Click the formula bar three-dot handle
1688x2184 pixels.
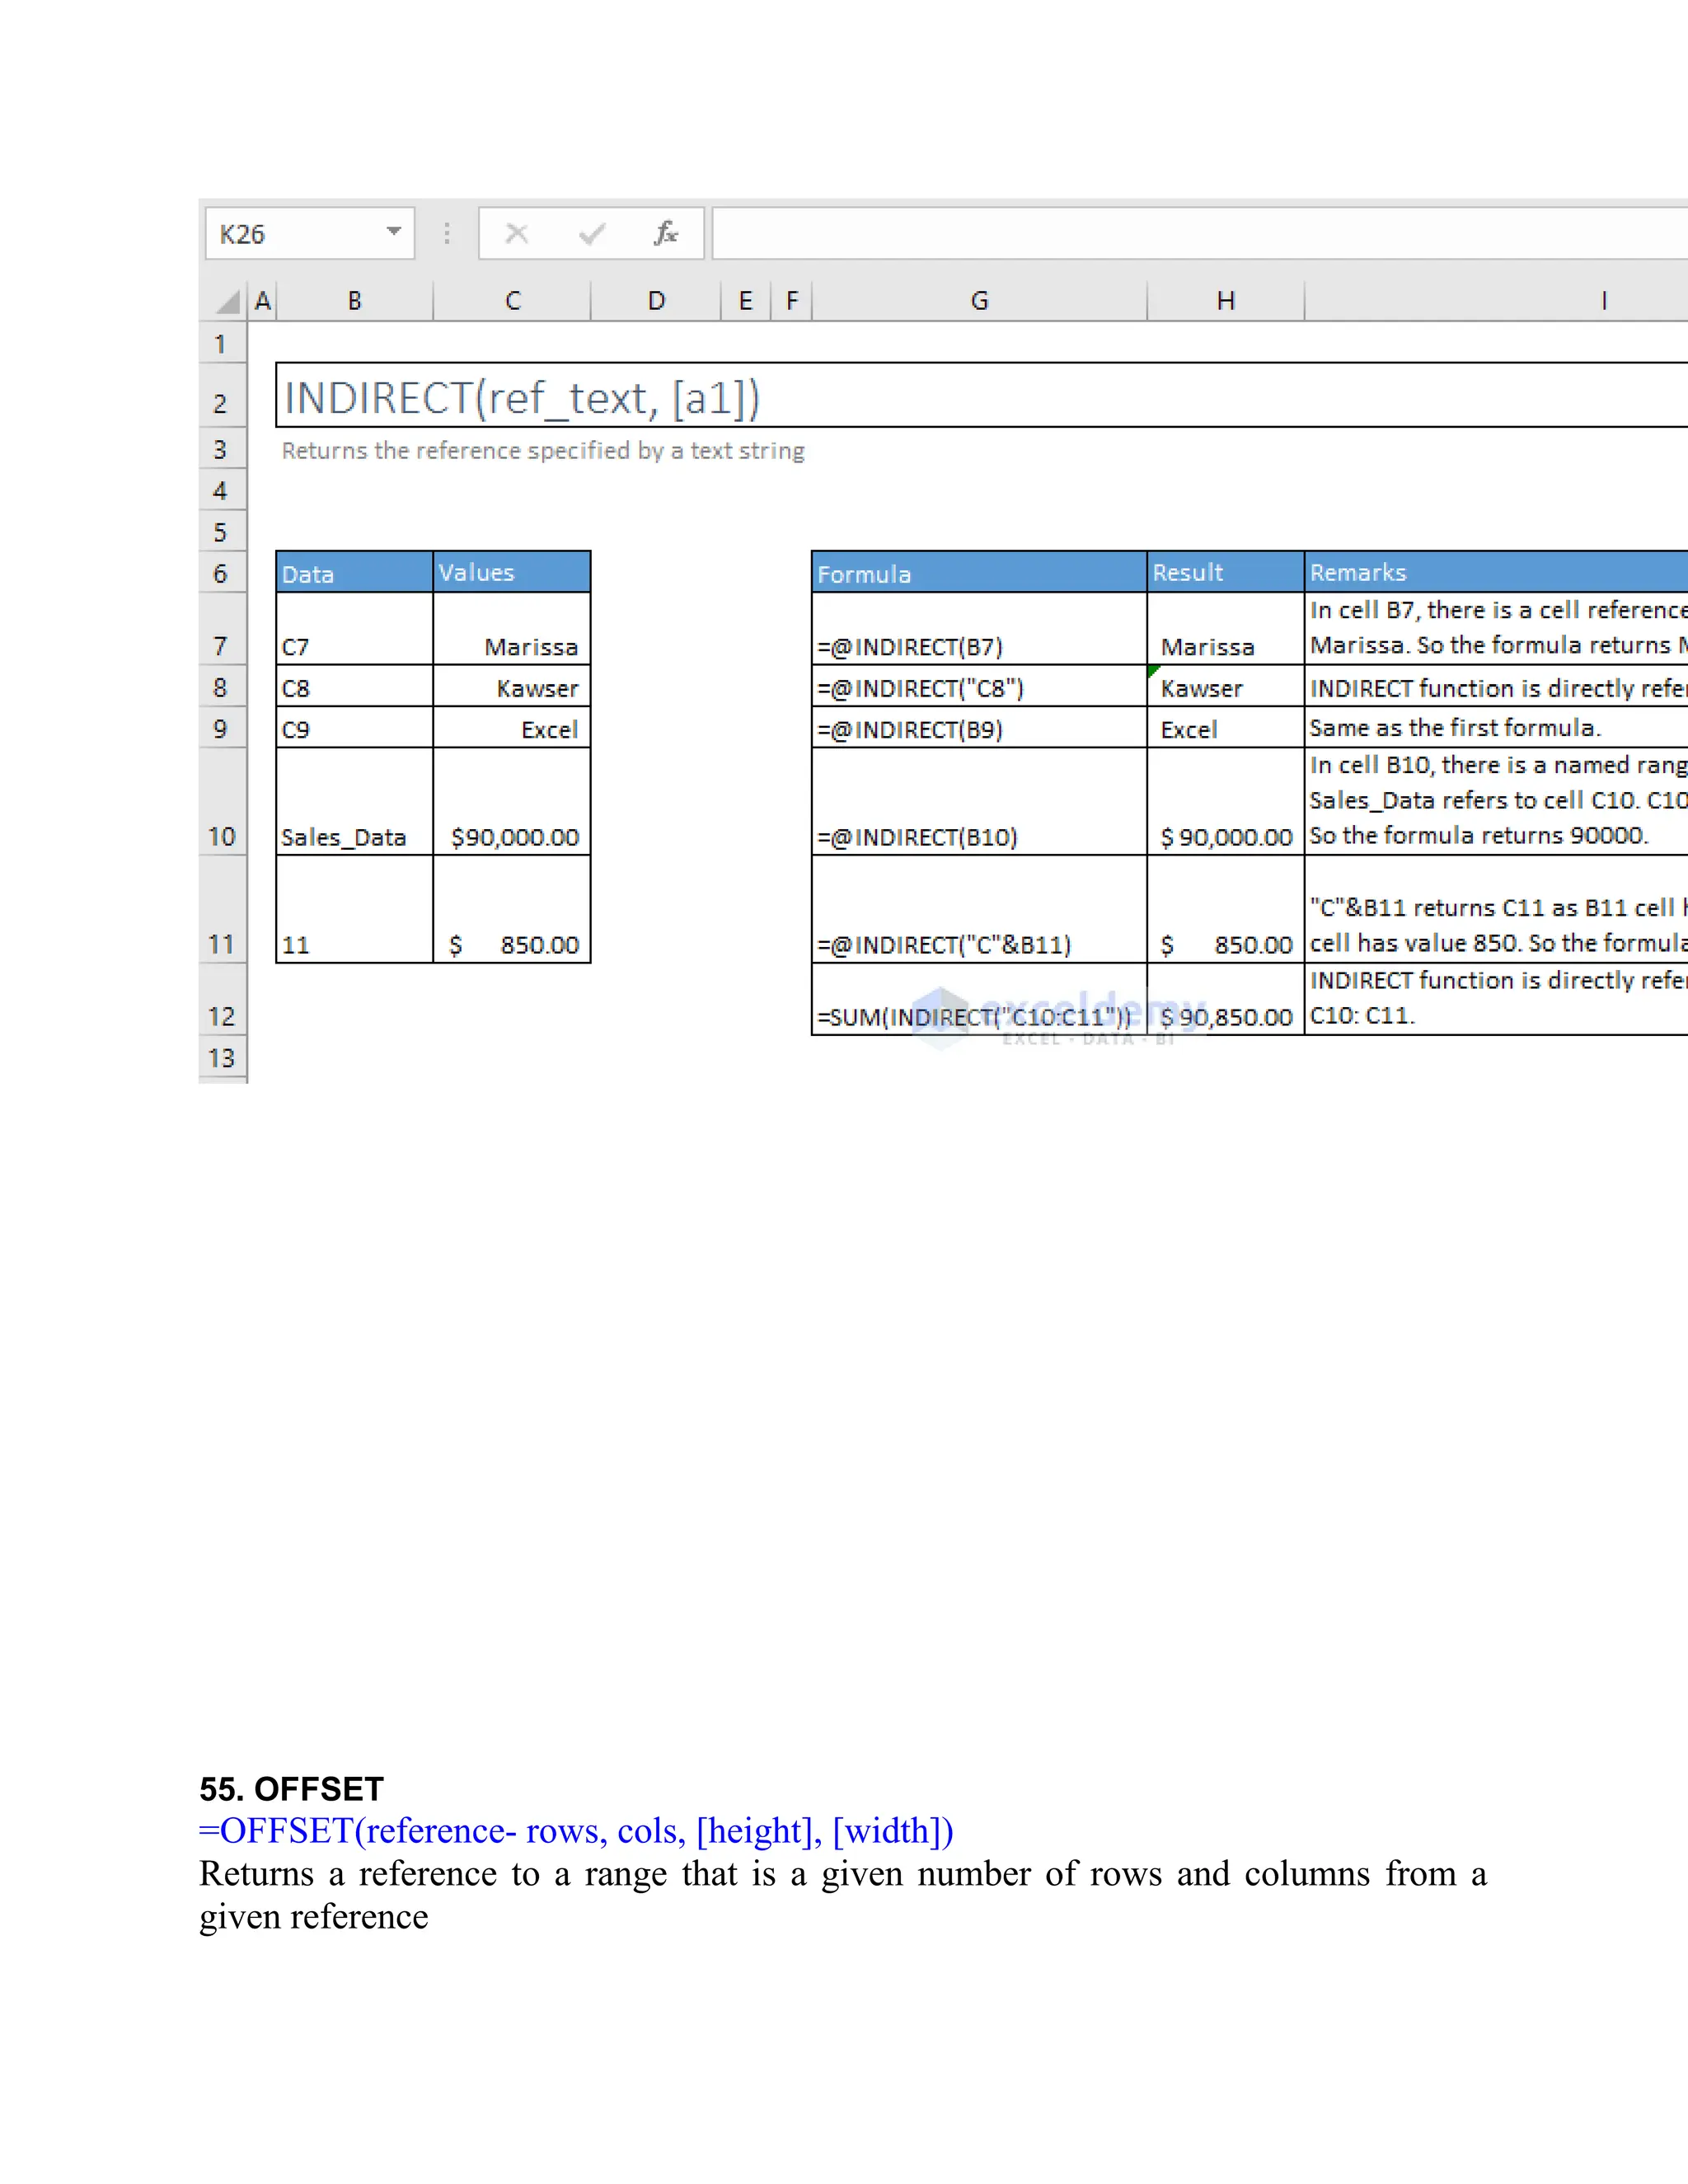click(447, 233)
